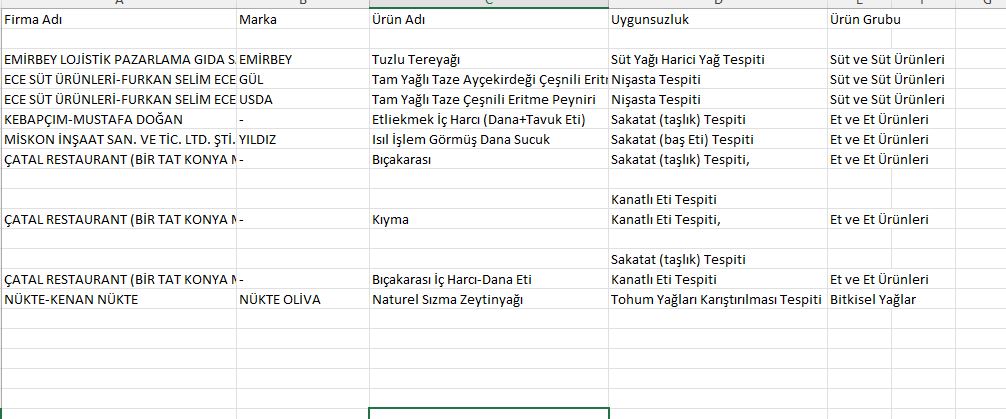Click 'Sakatat (taşlık) Tespiti' in KEBAPÇIM row
Viewport: 1006px width, 419px height.
coord(718,119)
